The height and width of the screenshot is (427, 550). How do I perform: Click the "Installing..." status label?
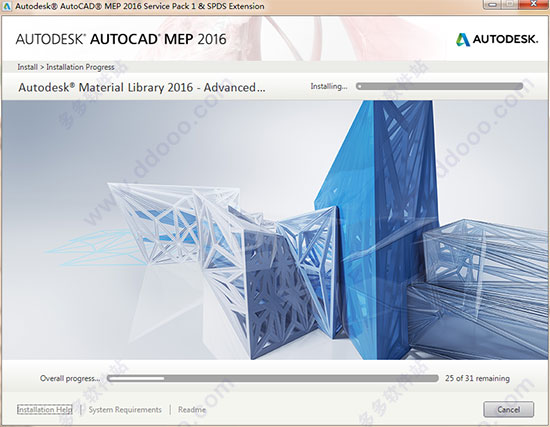(329, 86)
